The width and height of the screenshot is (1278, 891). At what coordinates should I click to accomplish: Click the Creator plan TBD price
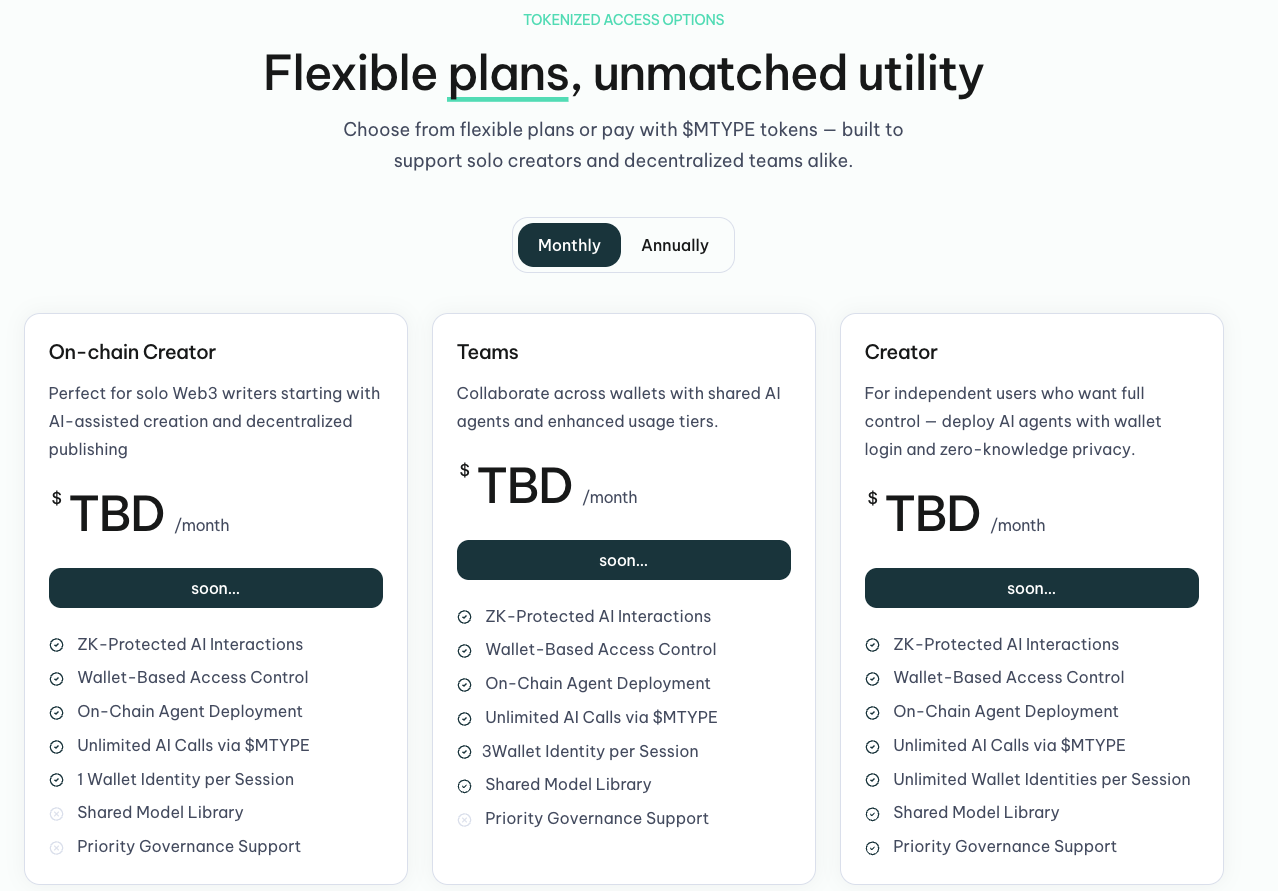click(932, 514)
